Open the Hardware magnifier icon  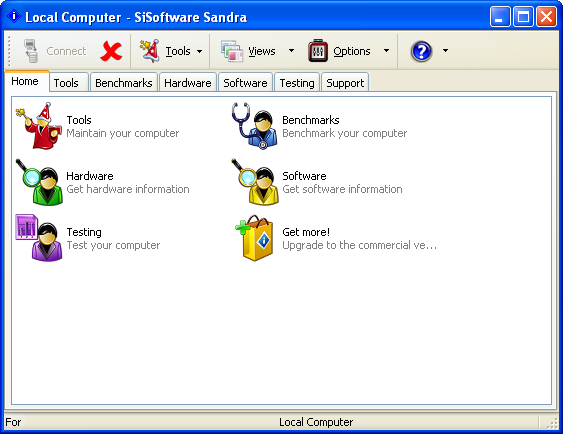(39, 182)
